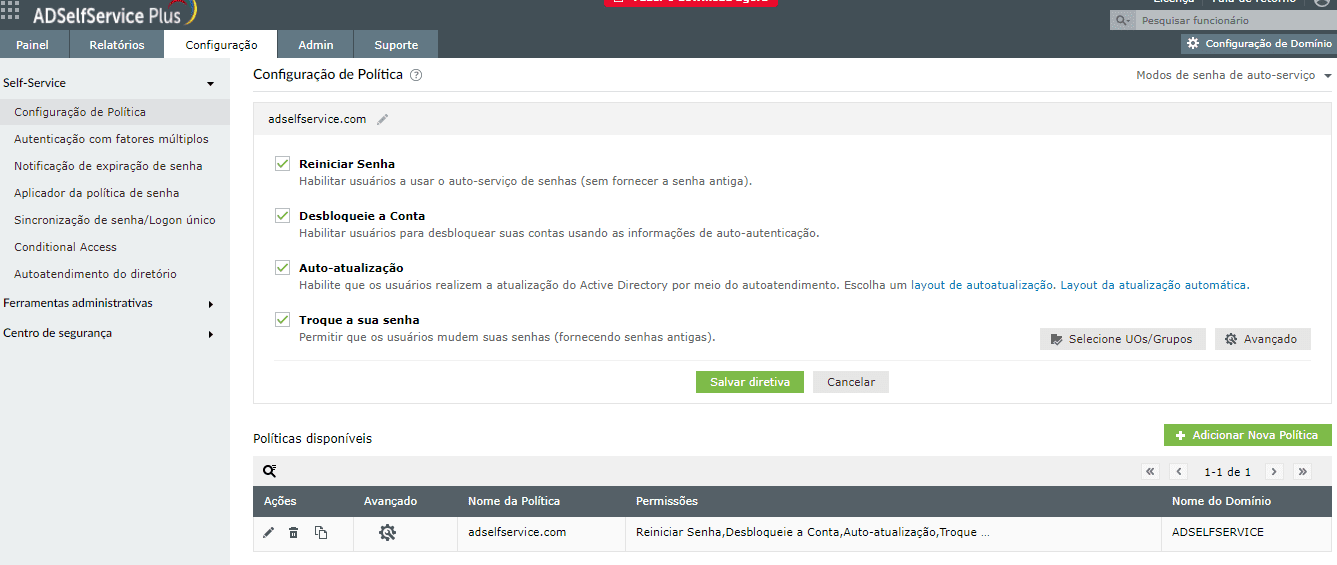Viewport: 1337px width, 565px height.
Task: Click Adicionar Nova Política button
Action: coord(1247,435)
